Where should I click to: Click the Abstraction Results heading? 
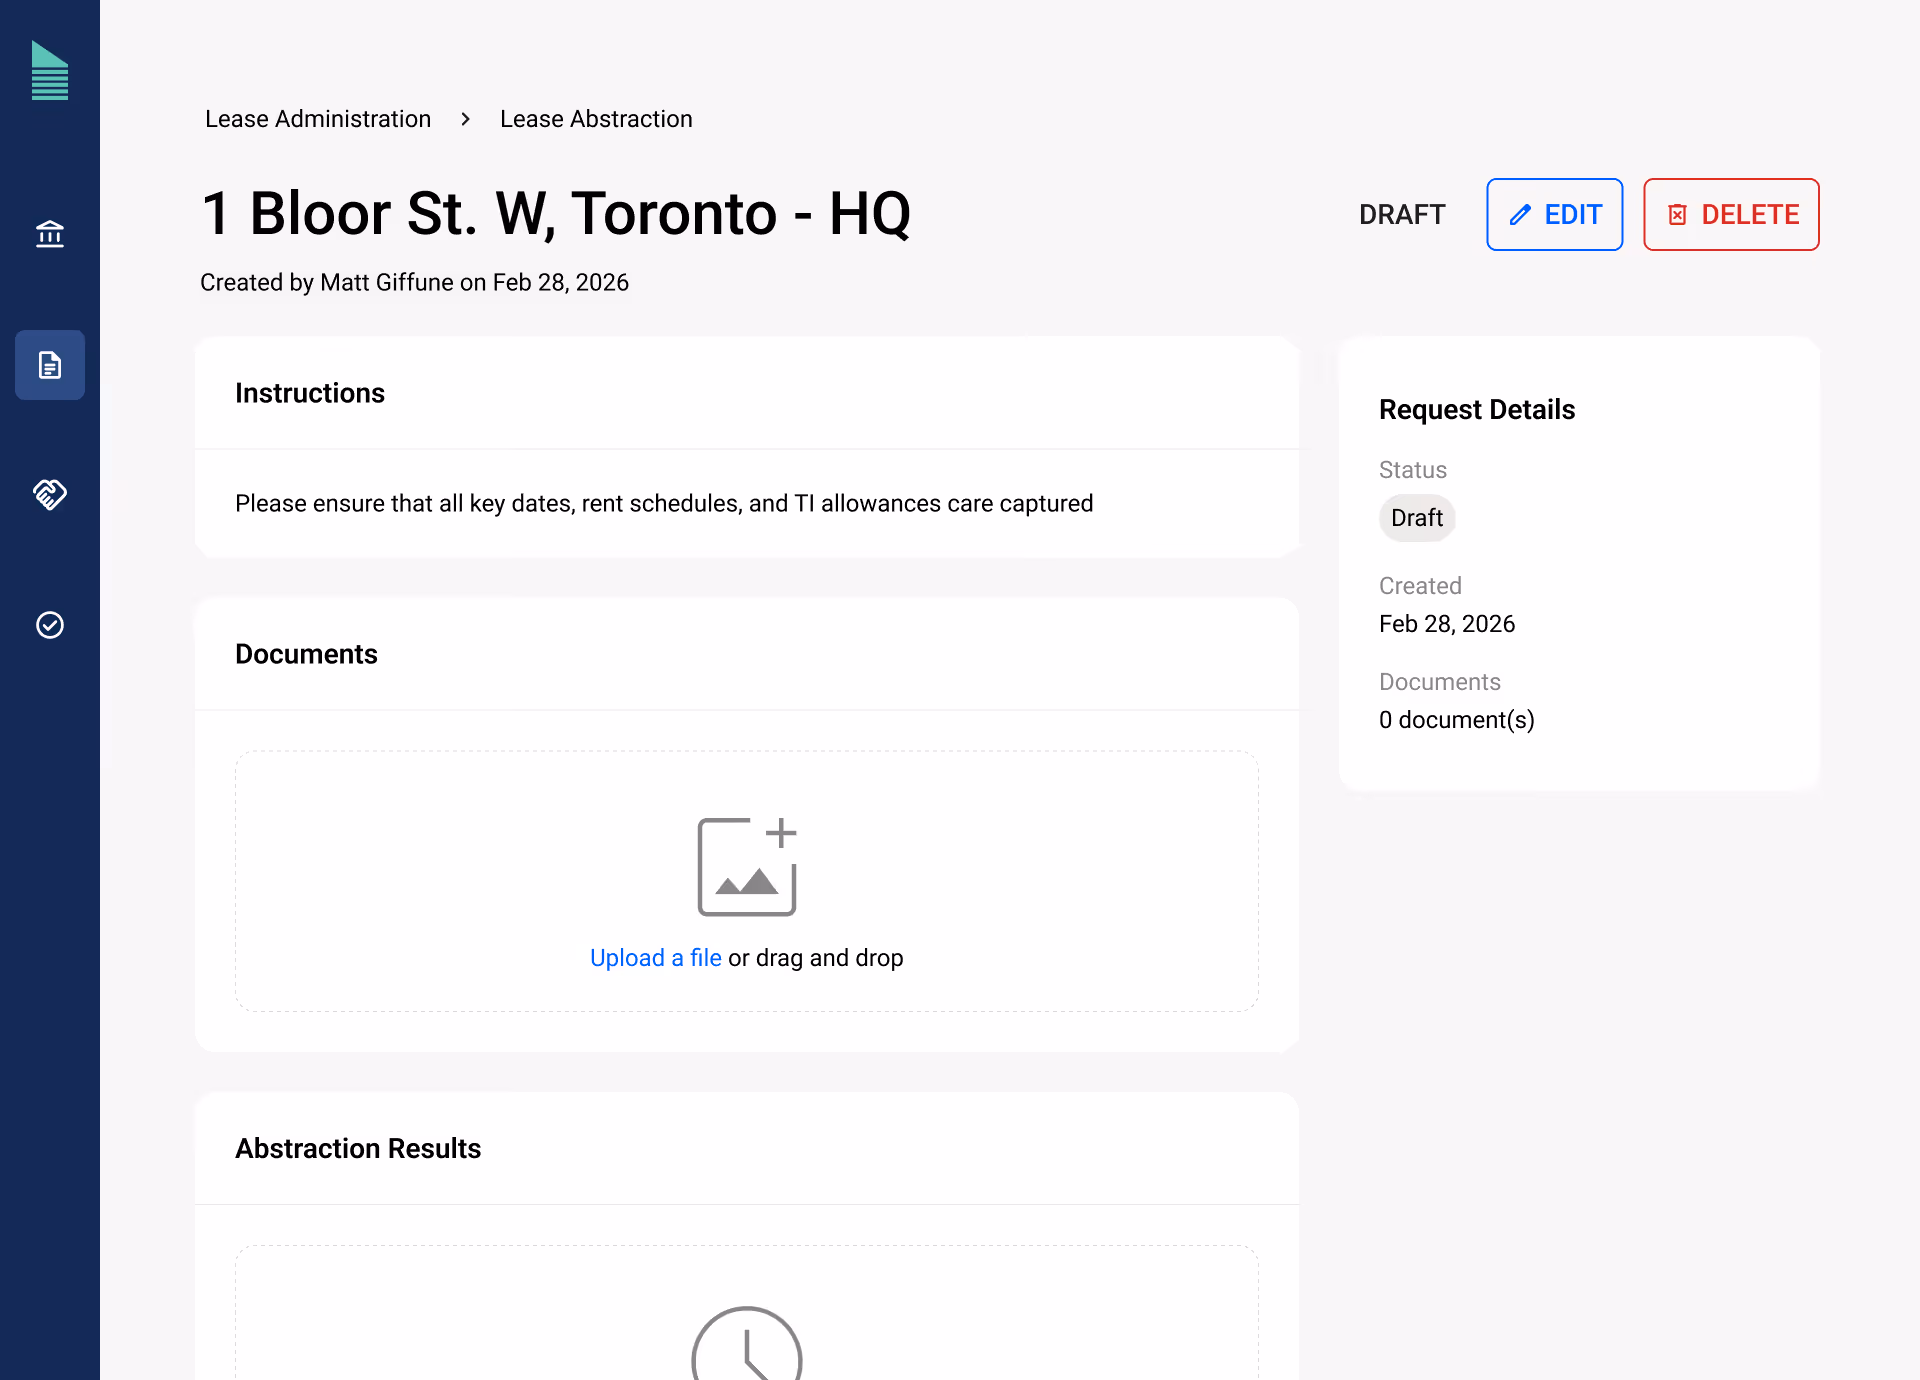click(x=358, y=1148)
